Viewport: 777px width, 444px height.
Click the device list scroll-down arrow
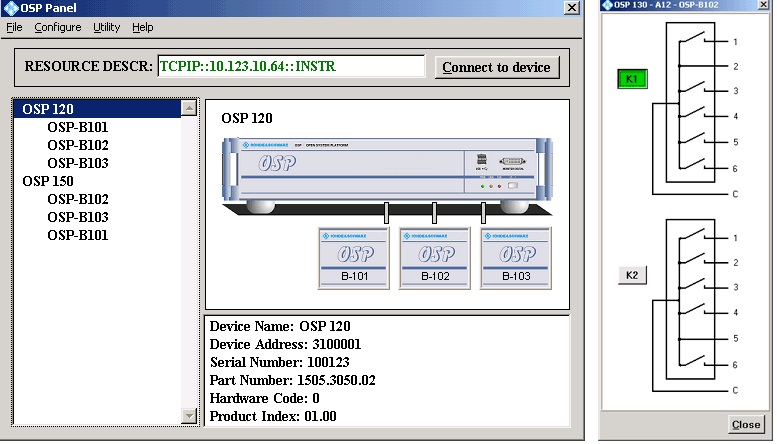189,416
